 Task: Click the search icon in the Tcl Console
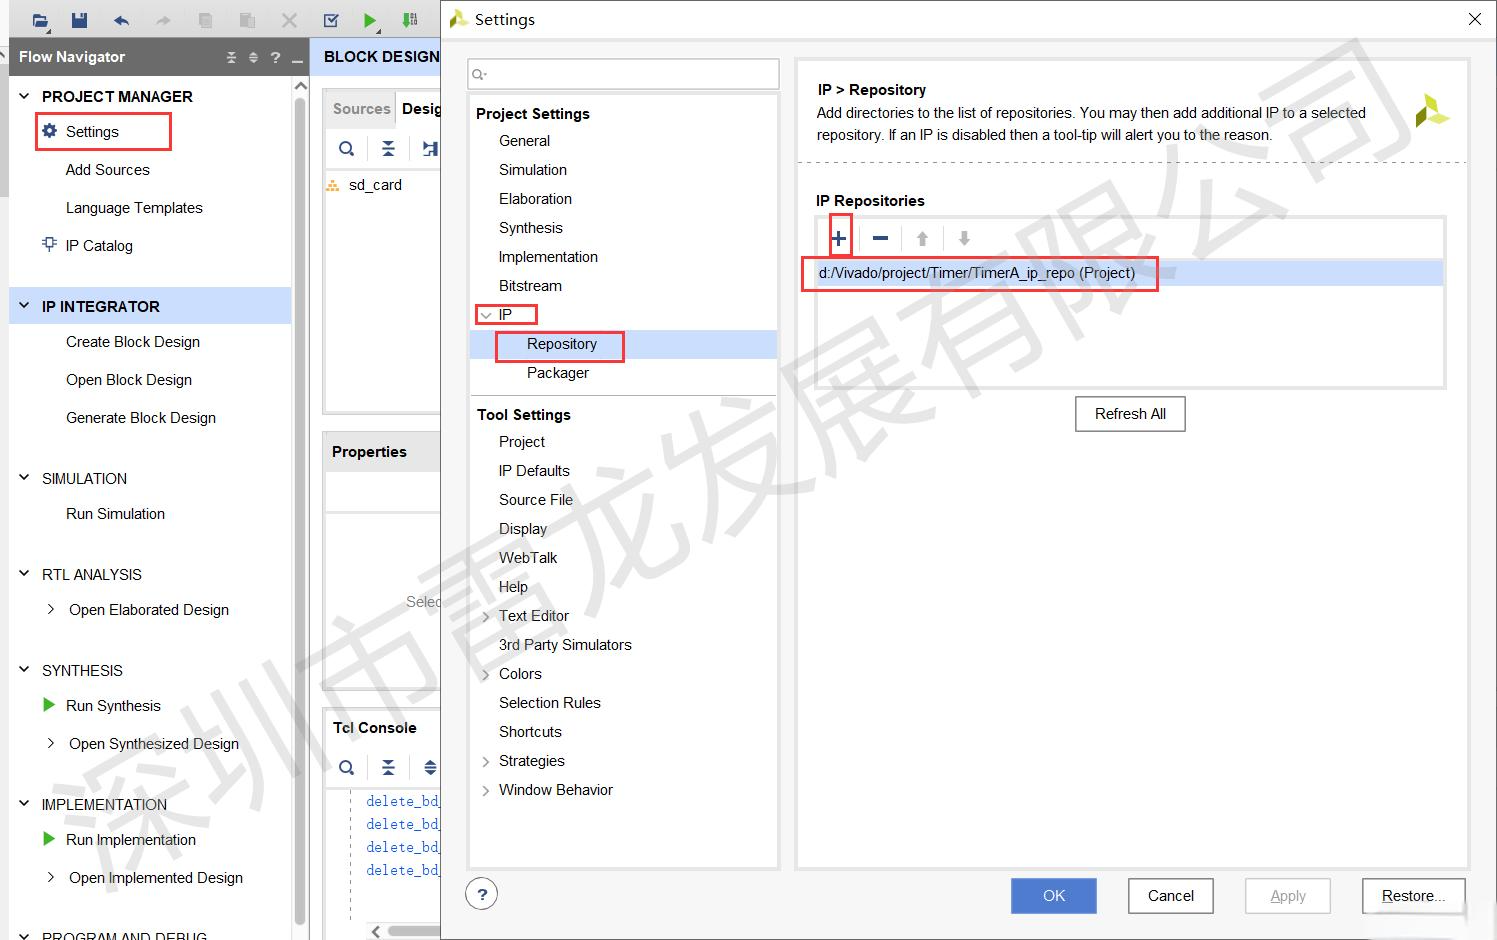click(346, 768)
